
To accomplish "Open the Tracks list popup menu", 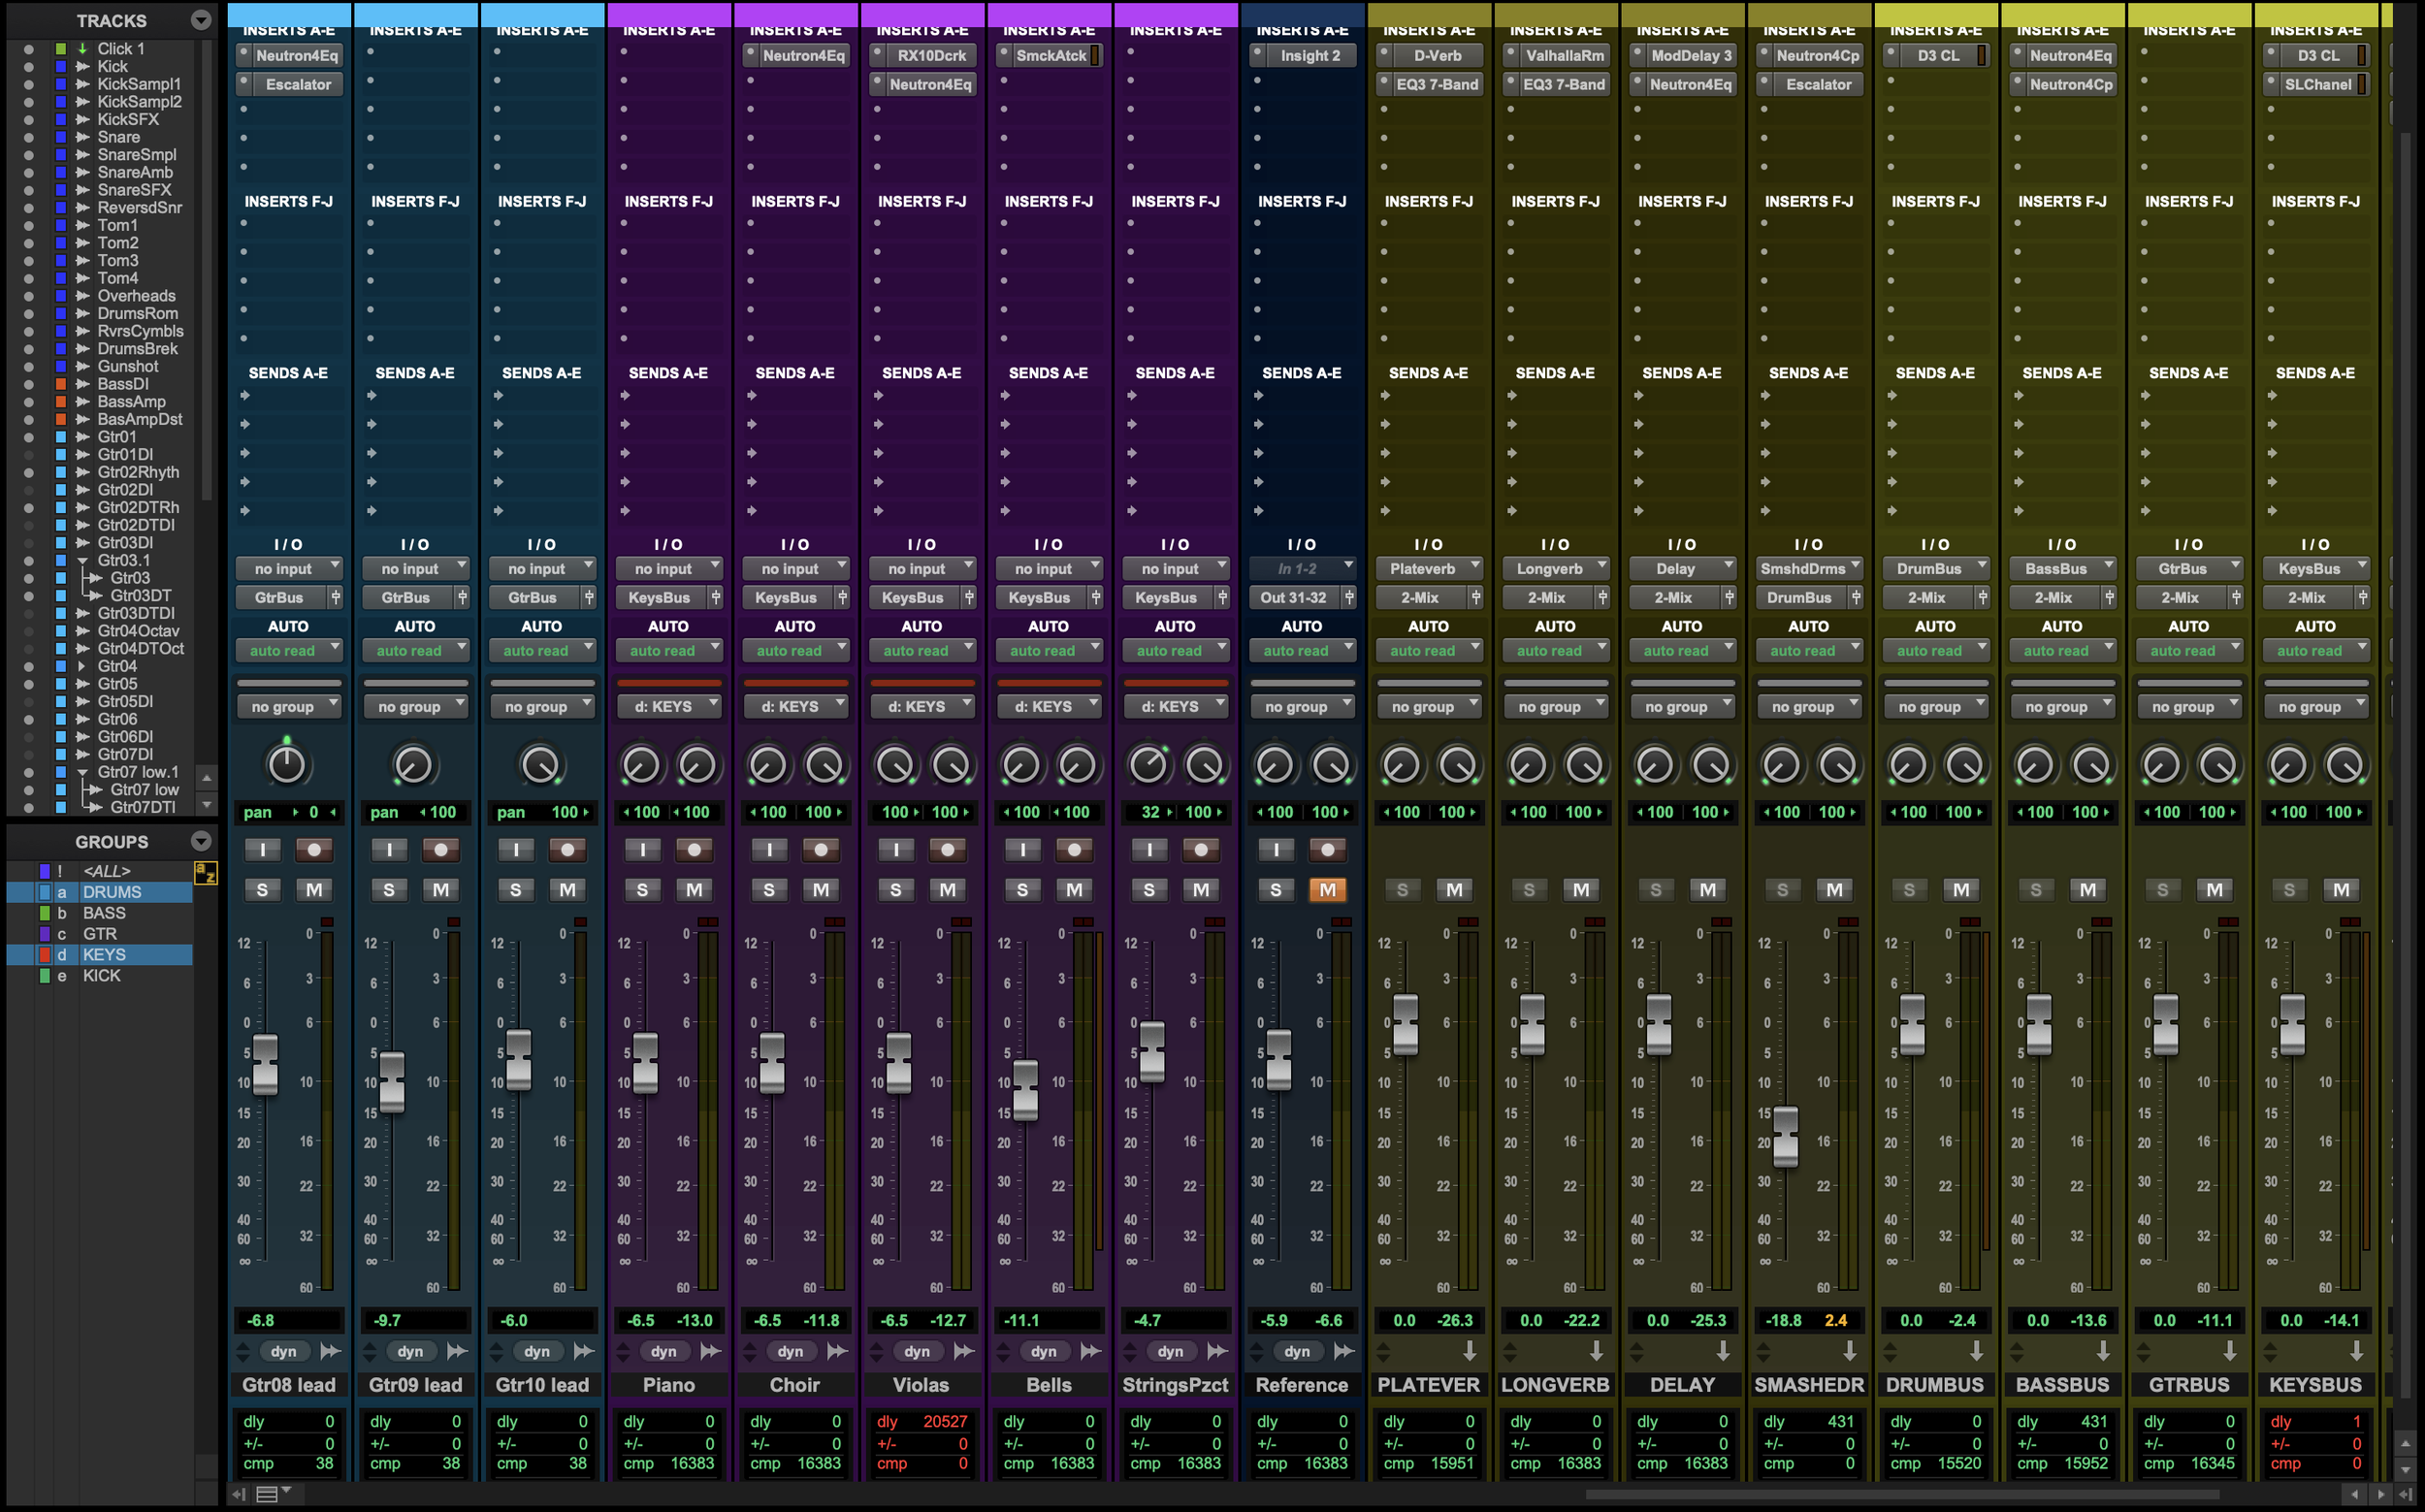I will (x=201, y=20).
